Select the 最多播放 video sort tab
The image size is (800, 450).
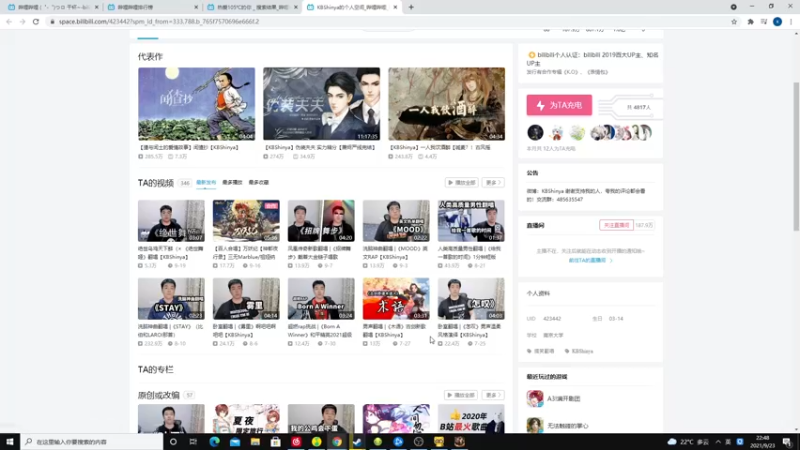click(x=232, y=183)
